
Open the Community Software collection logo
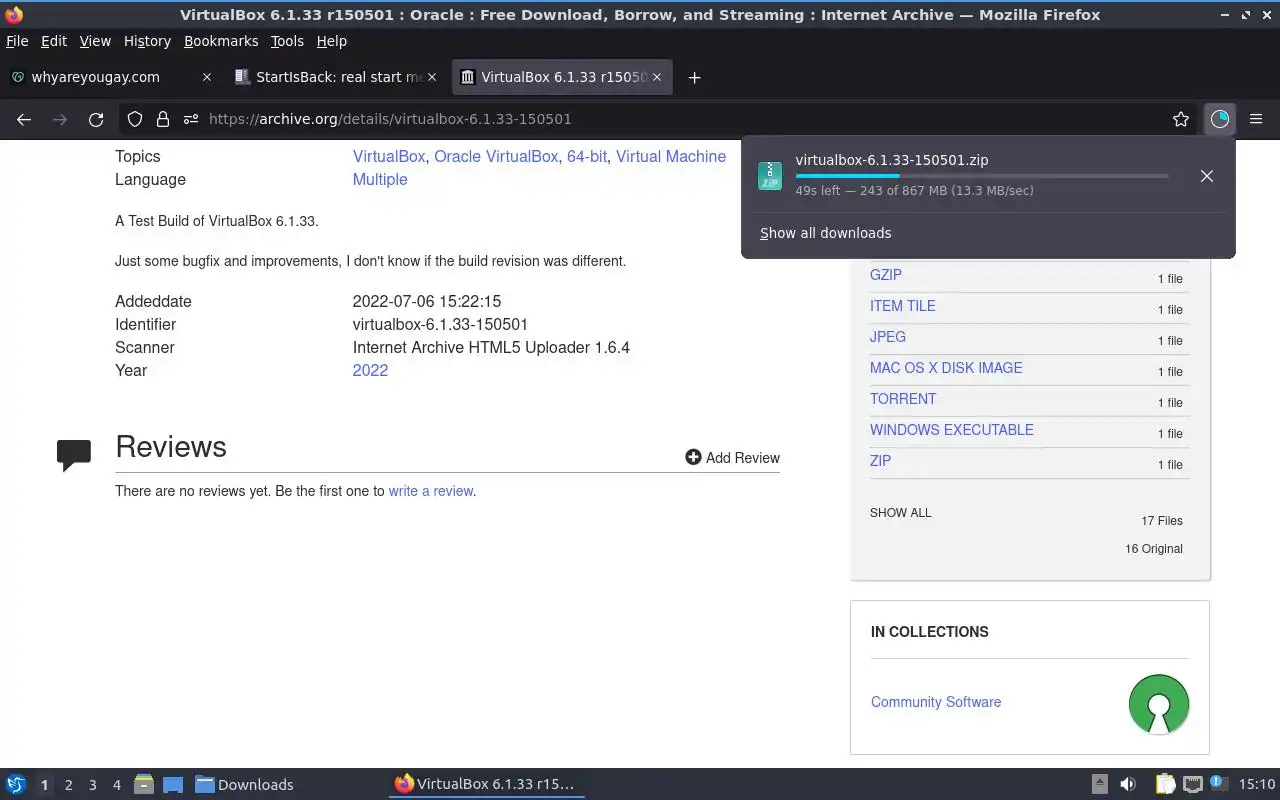[x=1159, y=703]
